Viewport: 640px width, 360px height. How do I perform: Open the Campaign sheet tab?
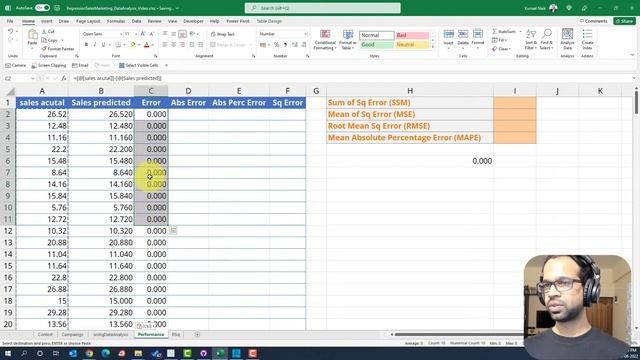[72, 334]
